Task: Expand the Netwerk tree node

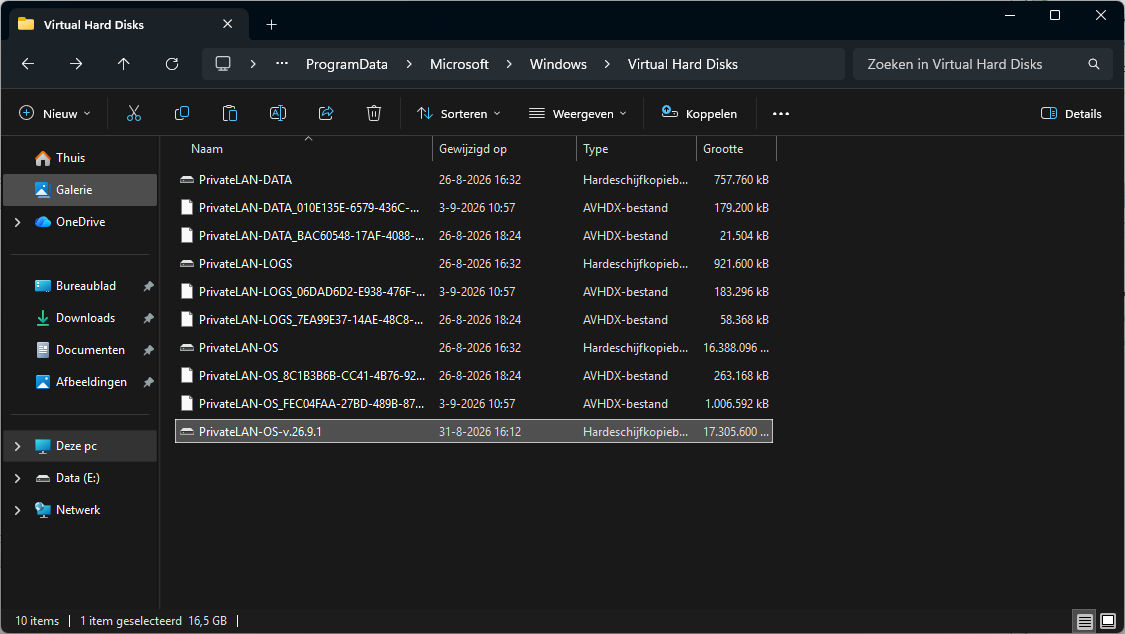Action: pos(18,510)
